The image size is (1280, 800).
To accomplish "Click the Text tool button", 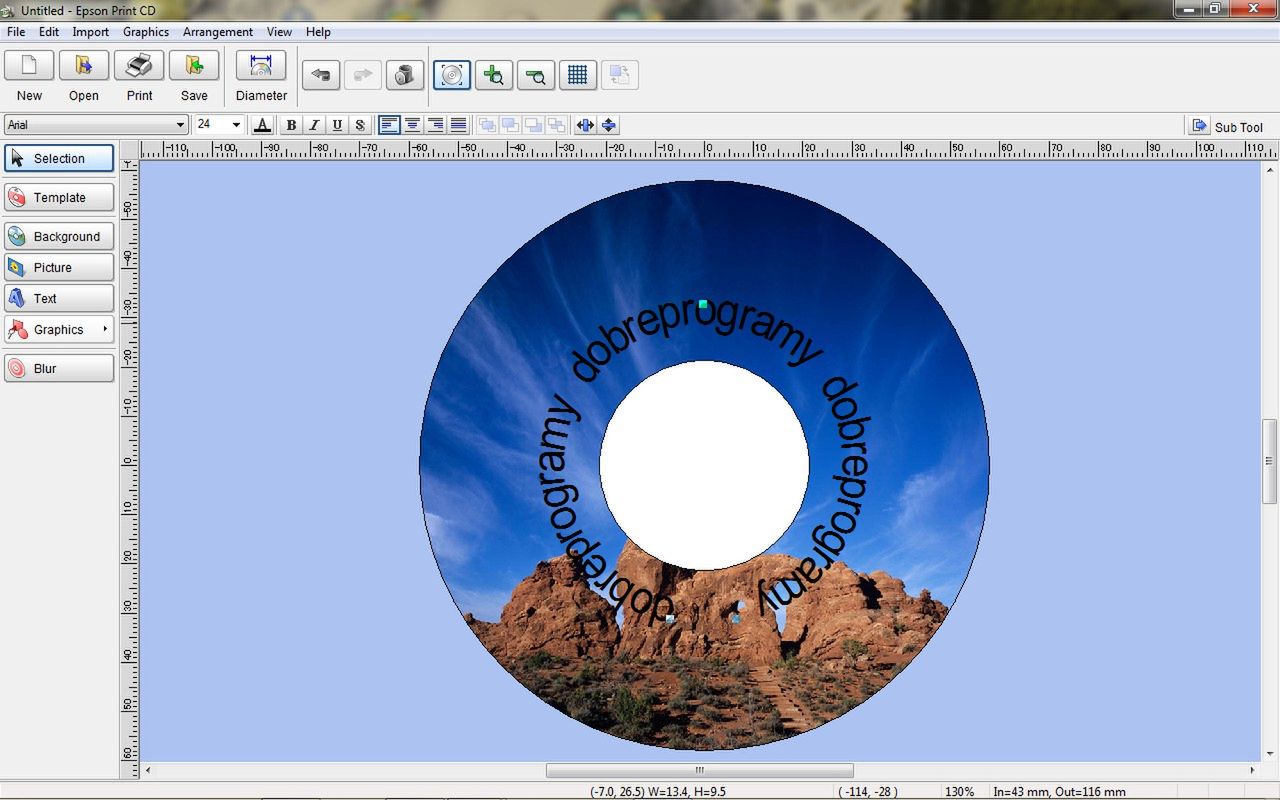I will (59, 298).
